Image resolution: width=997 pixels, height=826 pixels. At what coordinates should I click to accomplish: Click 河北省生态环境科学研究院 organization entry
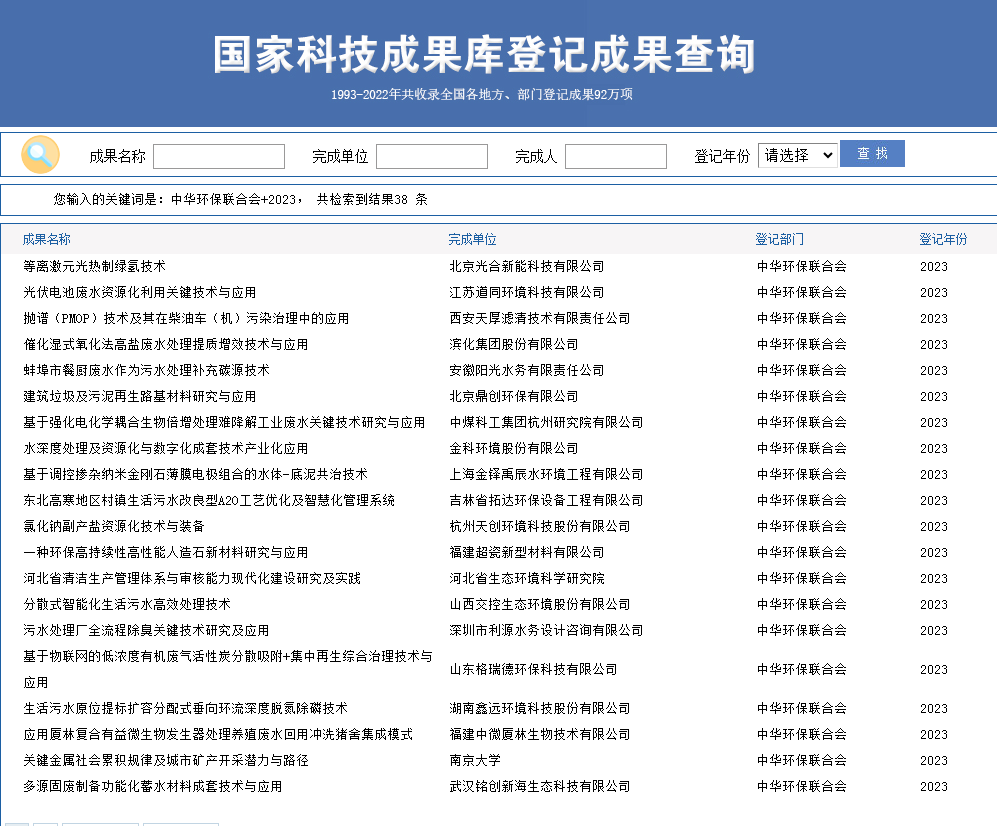pyautogui.click(x=526, y=578)
